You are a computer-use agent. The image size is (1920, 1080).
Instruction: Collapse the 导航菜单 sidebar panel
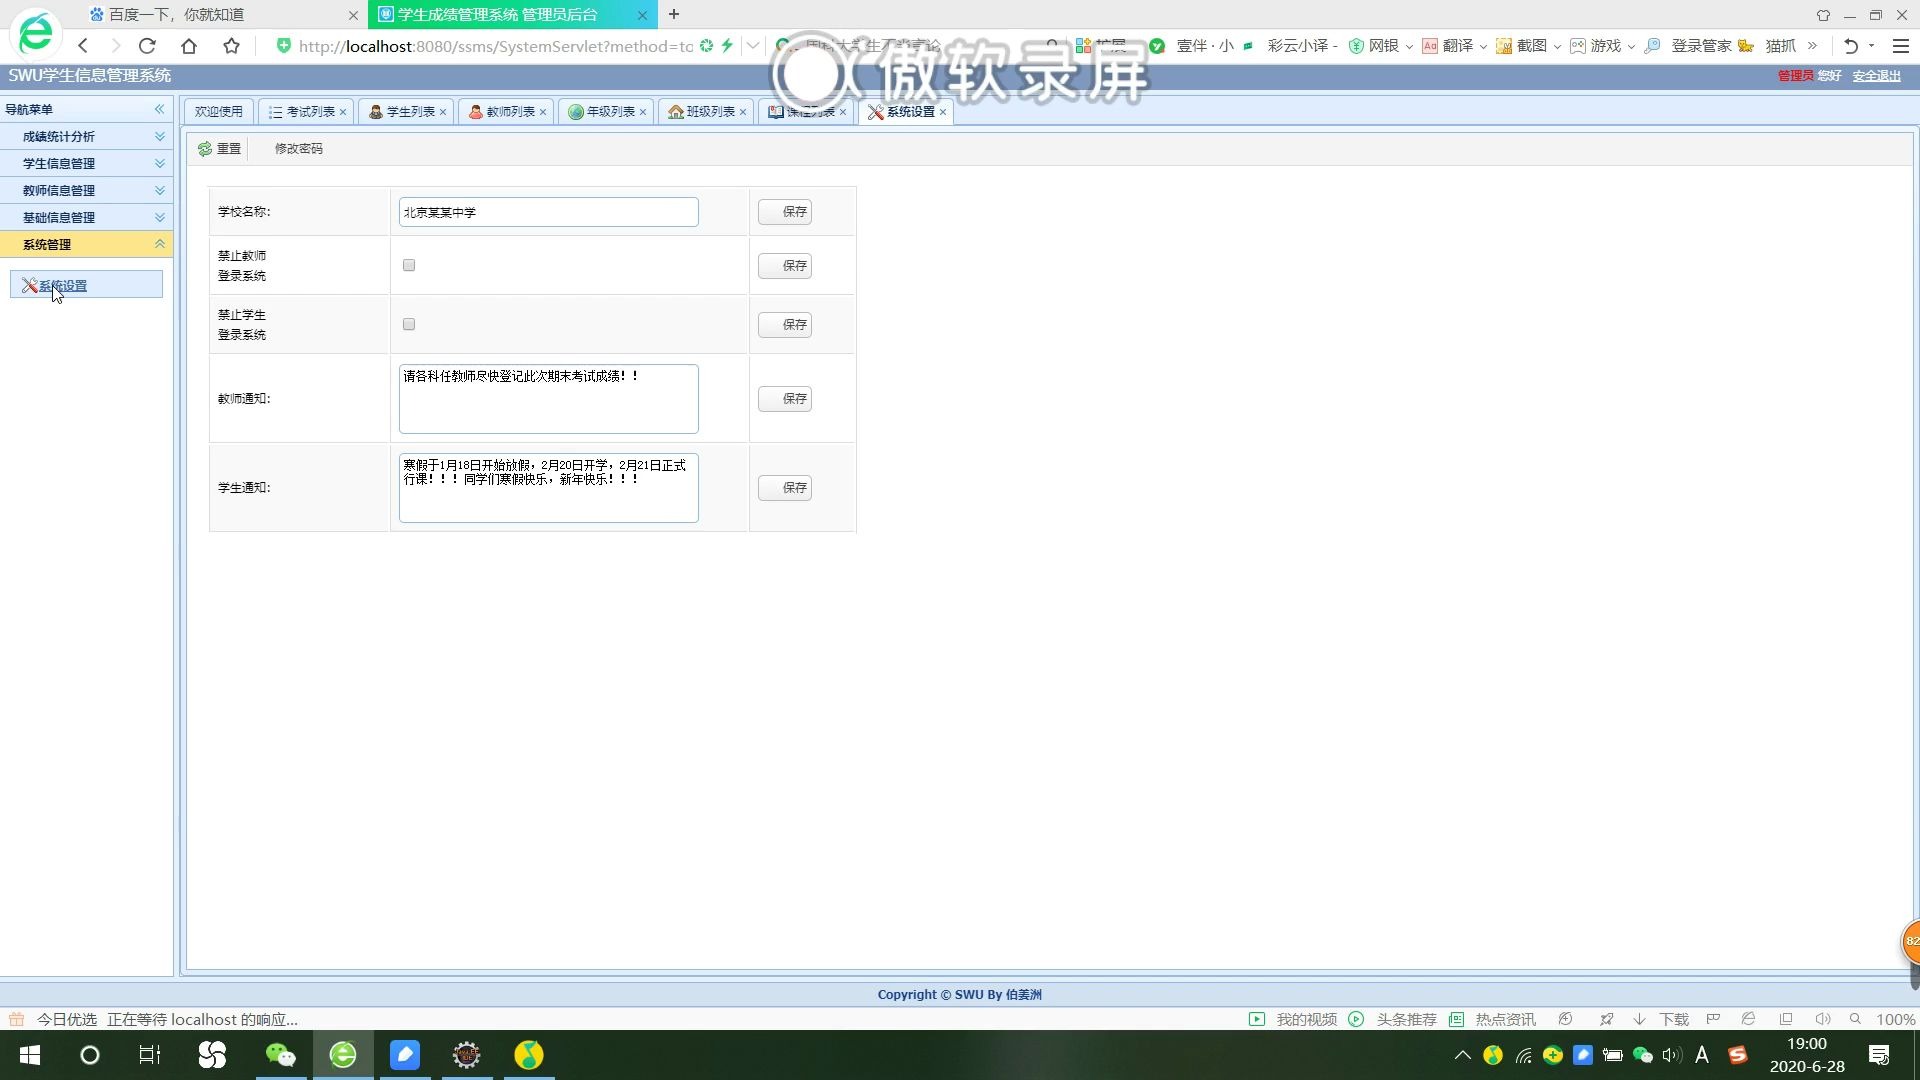[159, 109]
